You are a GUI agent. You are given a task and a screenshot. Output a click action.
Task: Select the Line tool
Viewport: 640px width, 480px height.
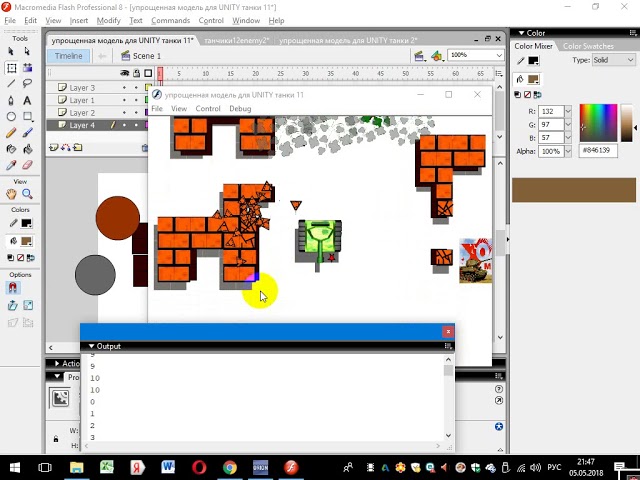click(x=11, y=84)
